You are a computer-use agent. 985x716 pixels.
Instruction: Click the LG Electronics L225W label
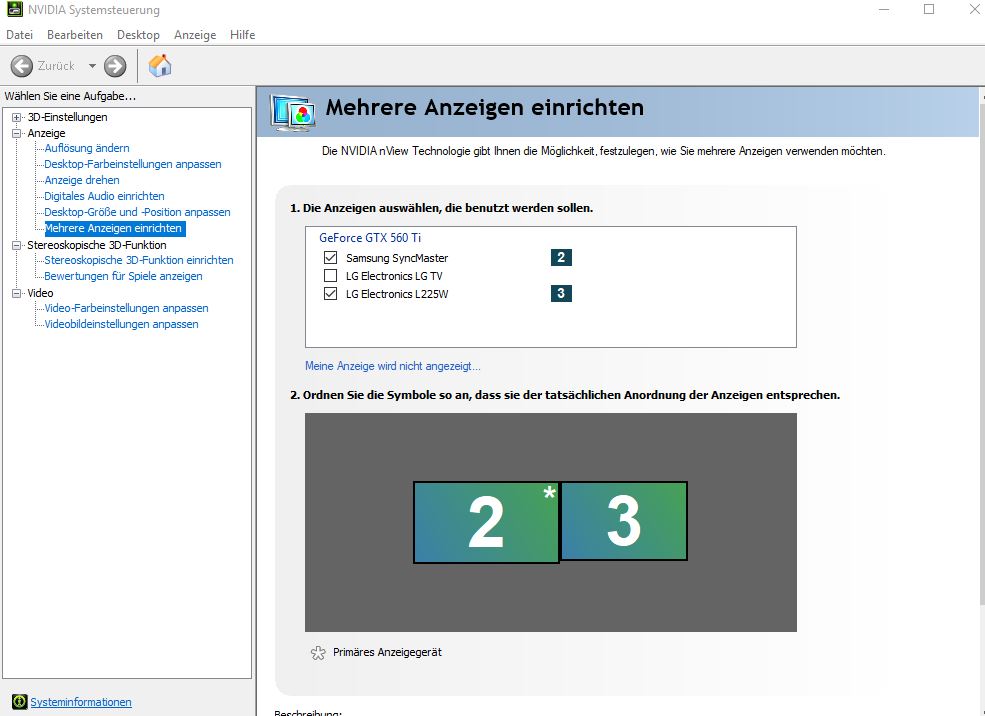coord(397,294)
